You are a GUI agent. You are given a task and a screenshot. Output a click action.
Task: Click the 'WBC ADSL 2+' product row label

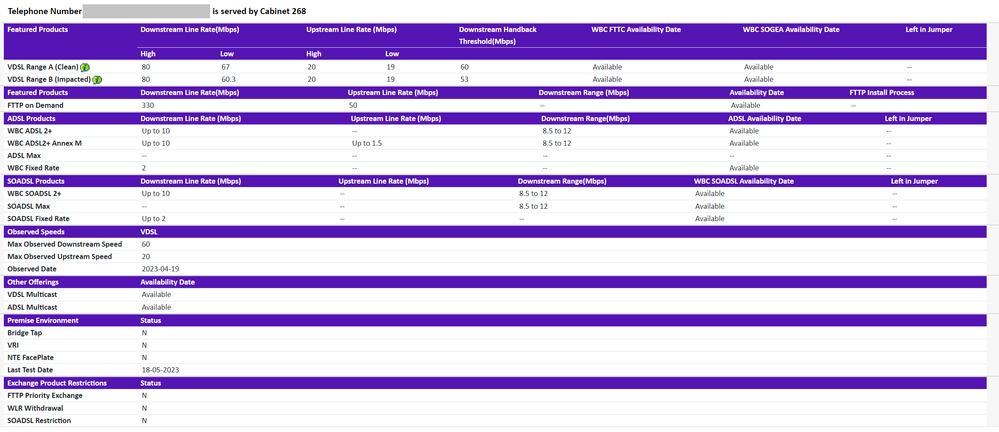(x=31, y=131)
